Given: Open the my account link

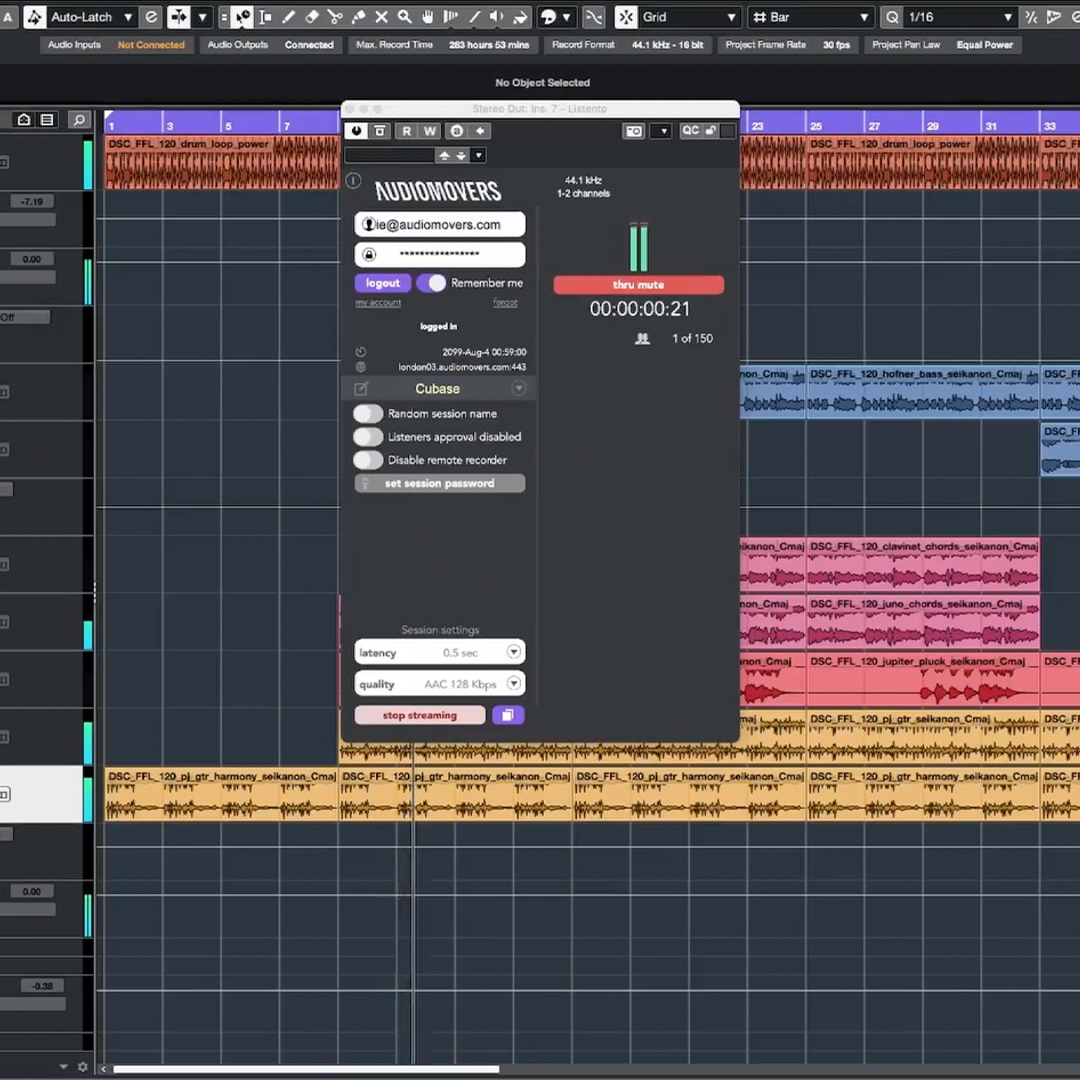Looking at the screenshot, I should click(x=378, y=303).
